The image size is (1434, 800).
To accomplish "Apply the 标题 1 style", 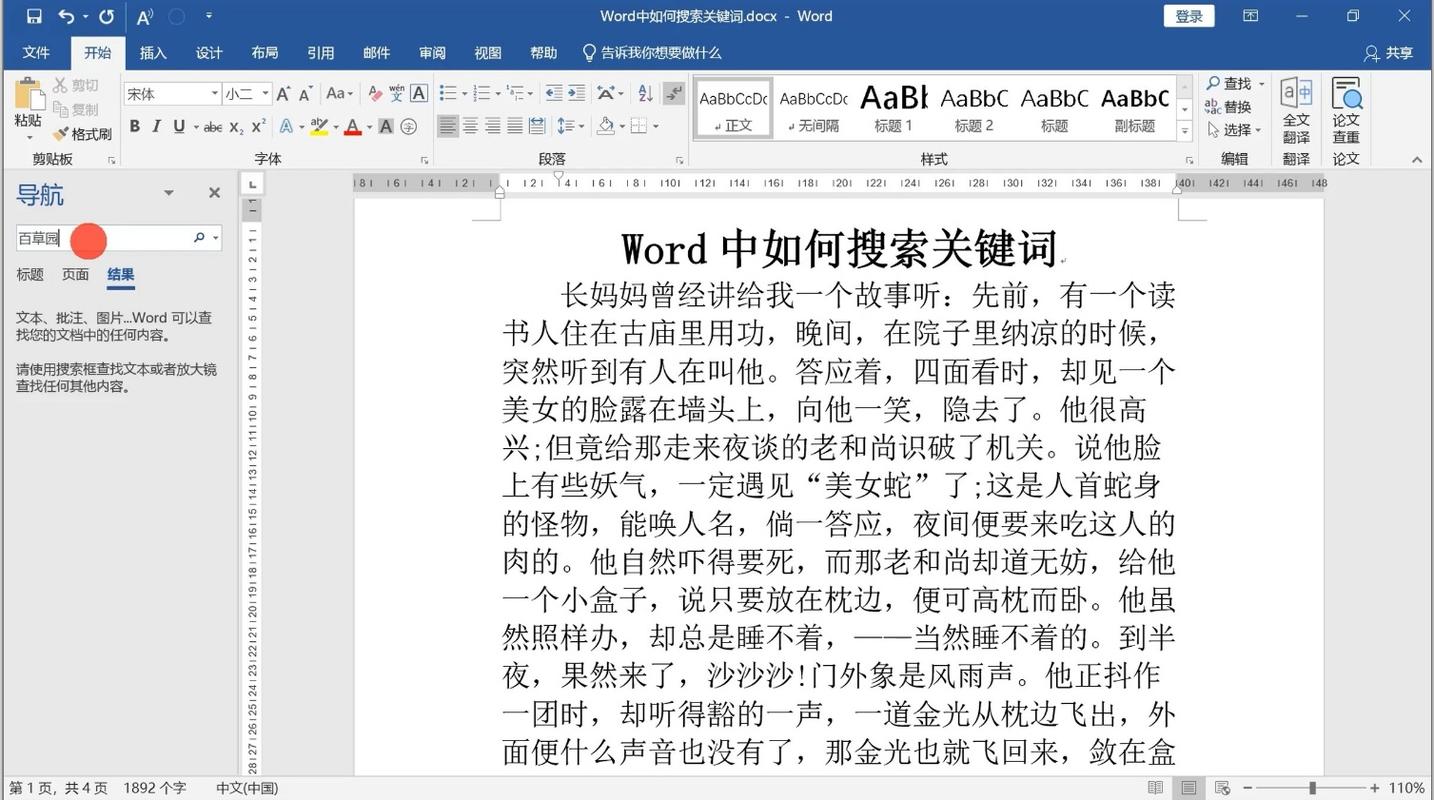I will 893,107.
